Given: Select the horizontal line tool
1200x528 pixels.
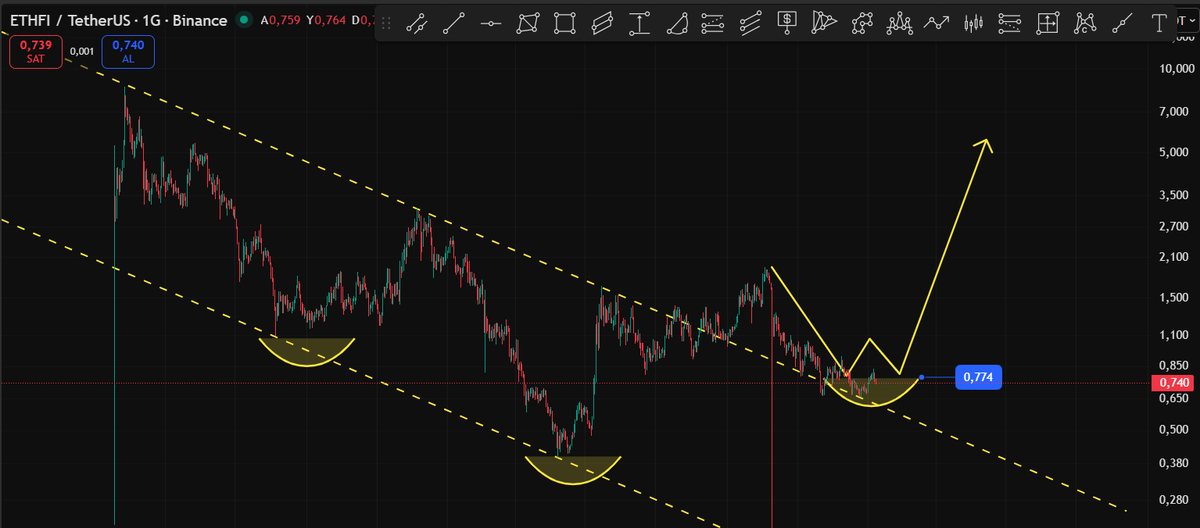Looking at the screenshot, I should pyautogui.click(x=491, y=23).
